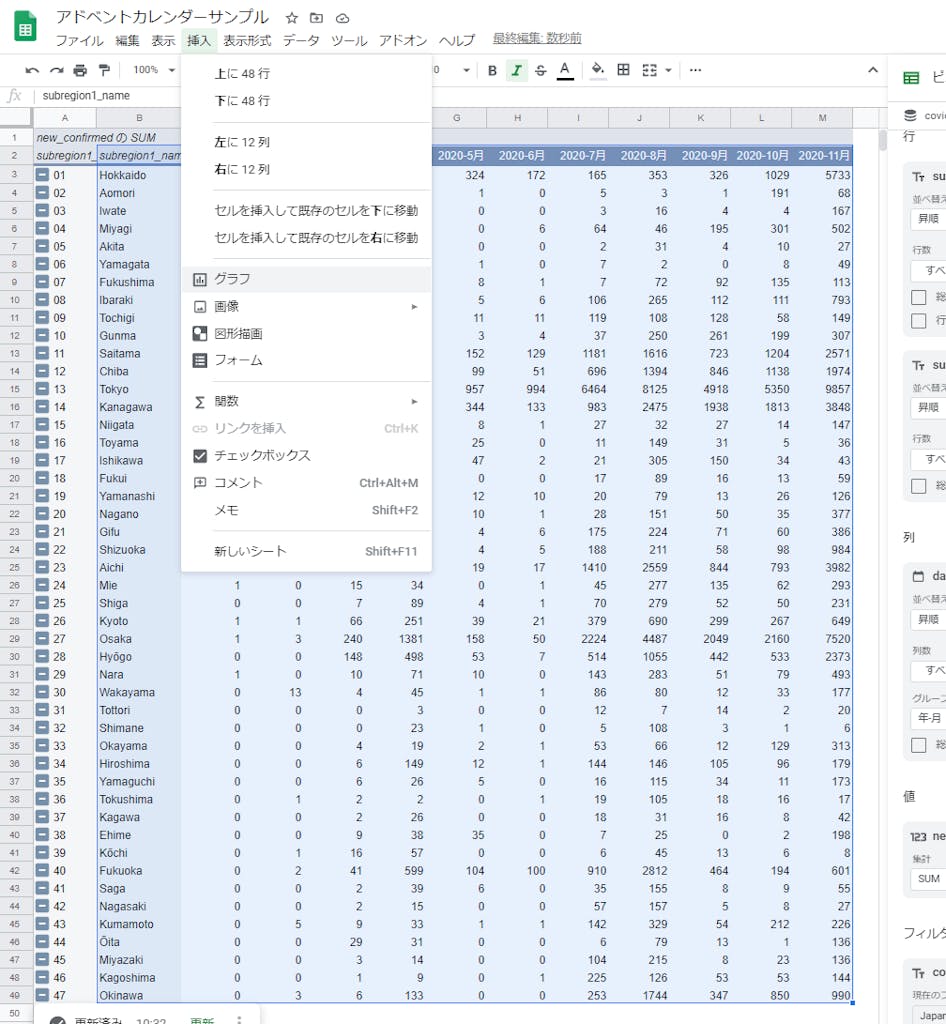Viewport: 946px width, 1024px height.
Task: Click the covid data source icon in the side panel
Action: click(x=910, y=116)
